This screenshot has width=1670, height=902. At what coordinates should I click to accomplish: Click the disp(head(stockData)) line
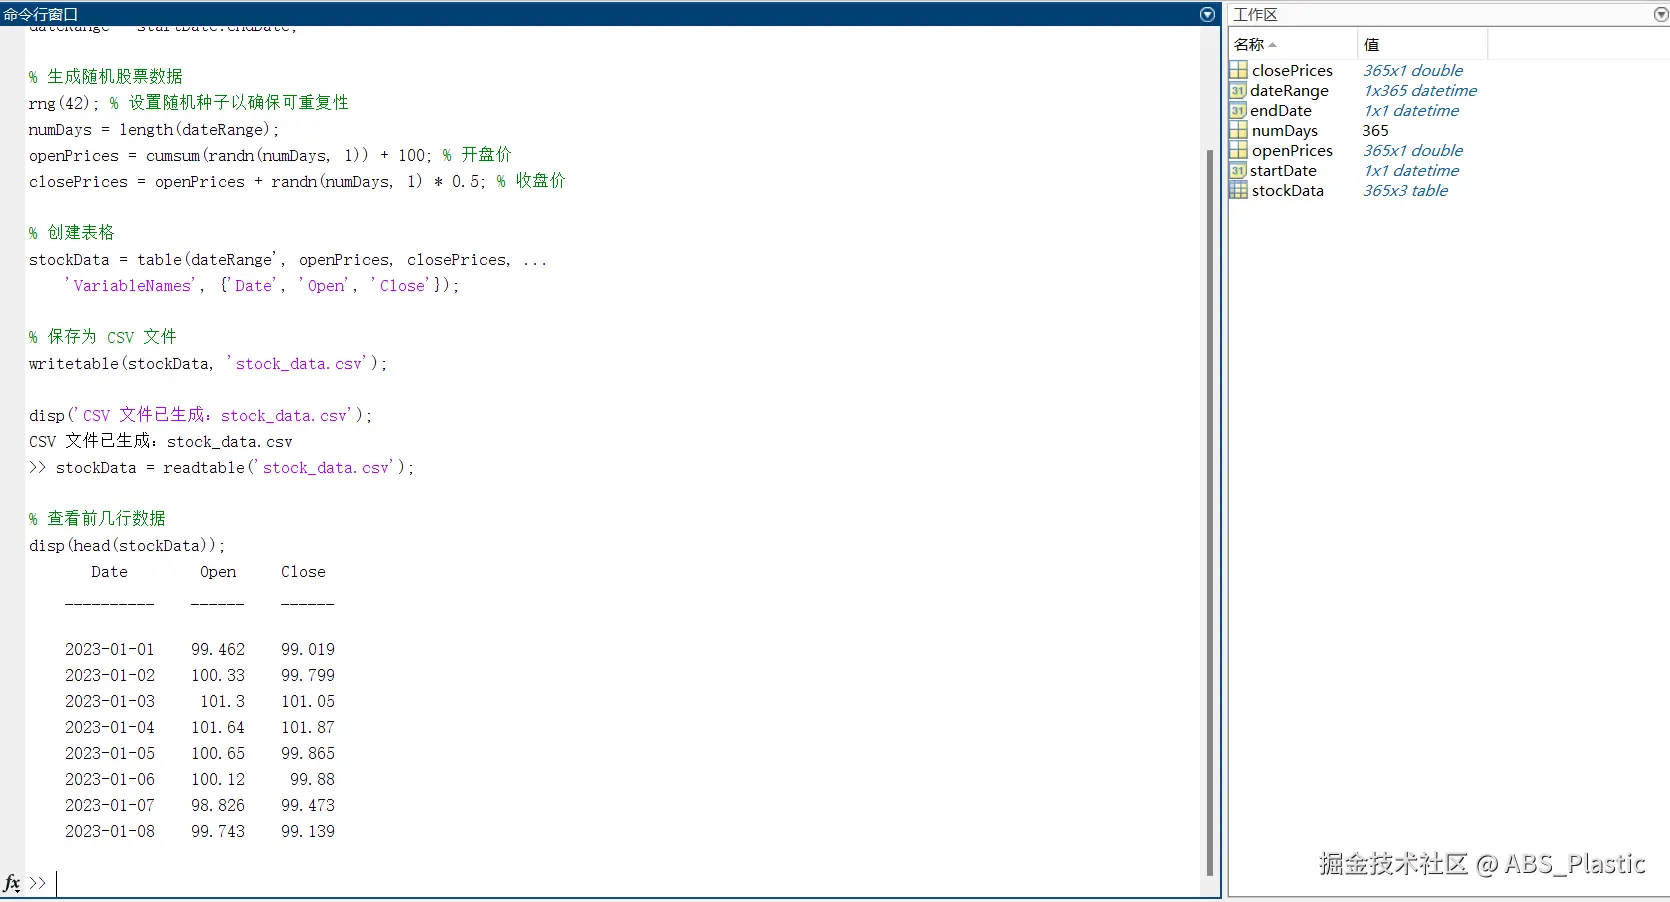click(x=127, y=545)
